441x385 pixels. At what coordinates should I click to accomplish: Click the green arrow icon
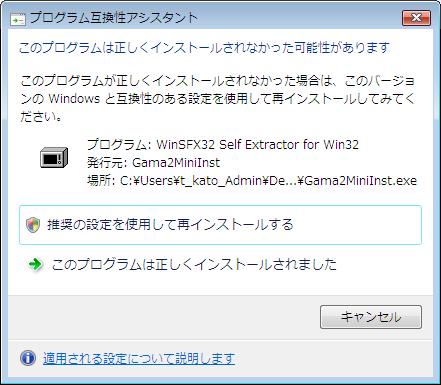pyautogui.click(x=35, y=265)
